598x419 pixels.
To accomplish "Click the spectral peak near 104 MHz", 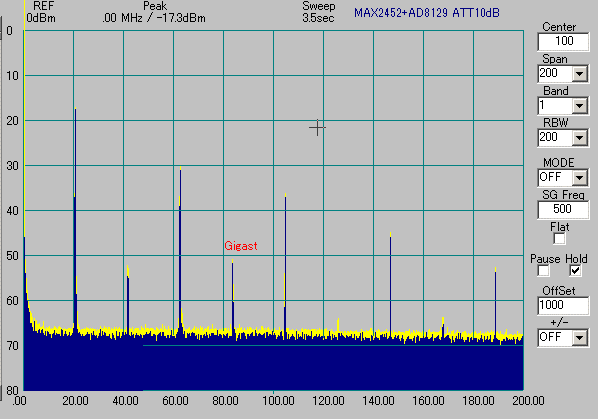I will tap(285, 263).
